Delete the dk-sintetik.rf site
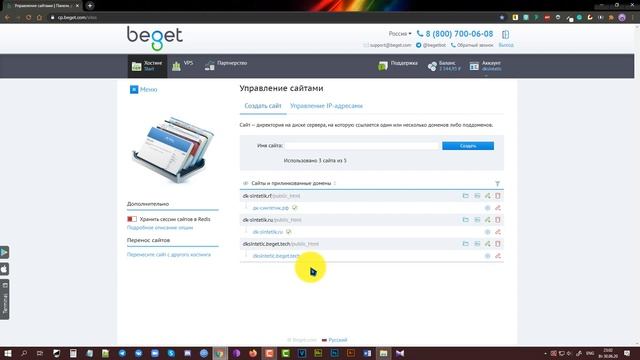640x360 pixels. pos(498,196)
